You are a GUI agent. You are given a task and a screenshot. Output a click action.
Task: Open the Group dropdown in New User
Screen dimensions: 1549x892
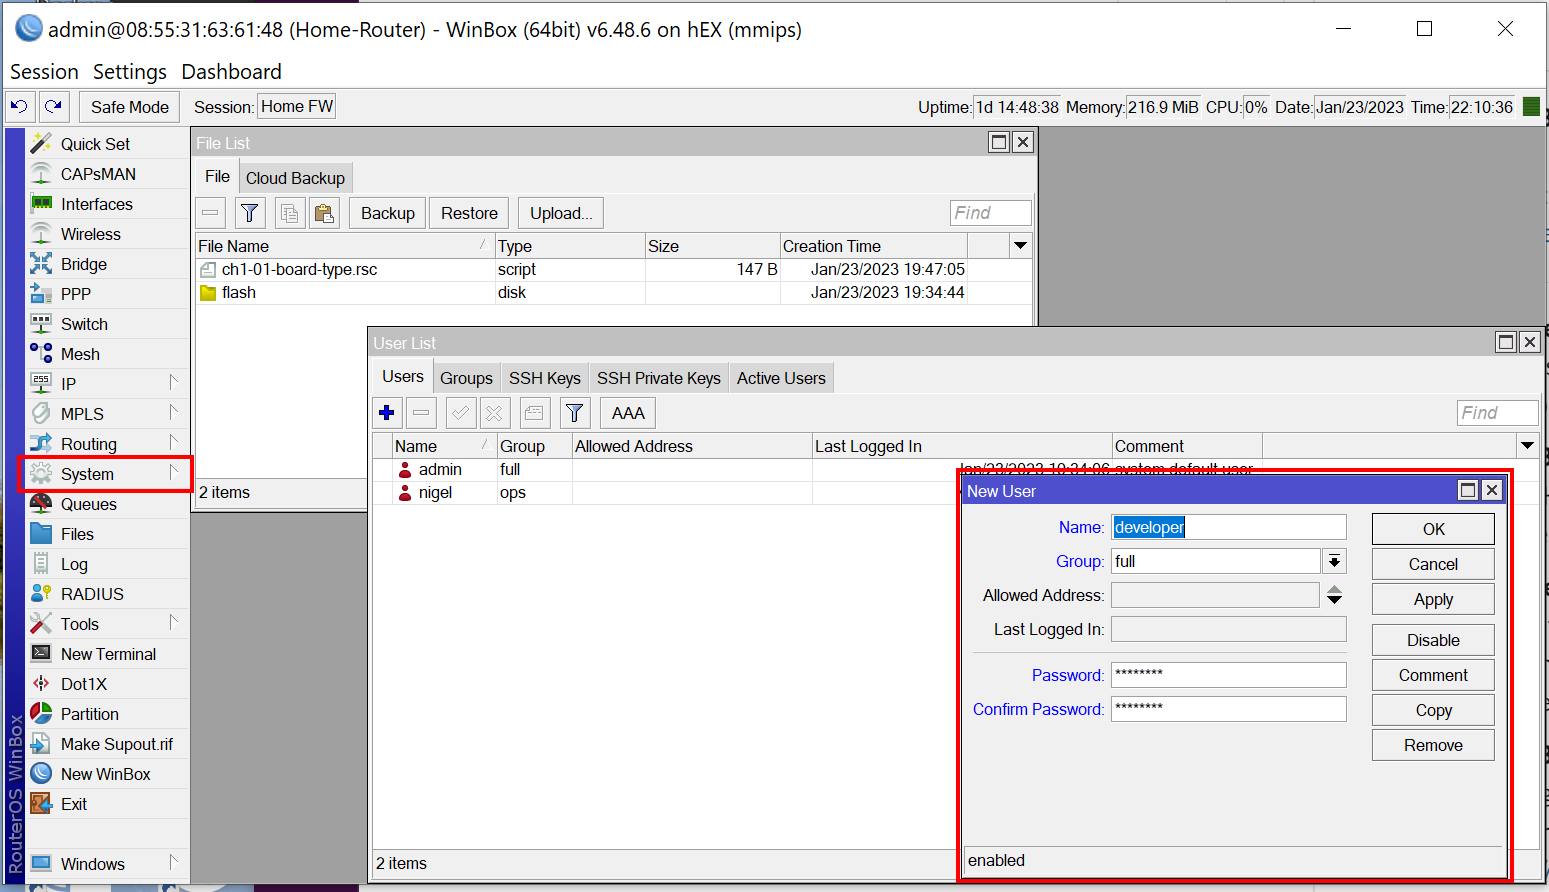tap(1334, 562)
